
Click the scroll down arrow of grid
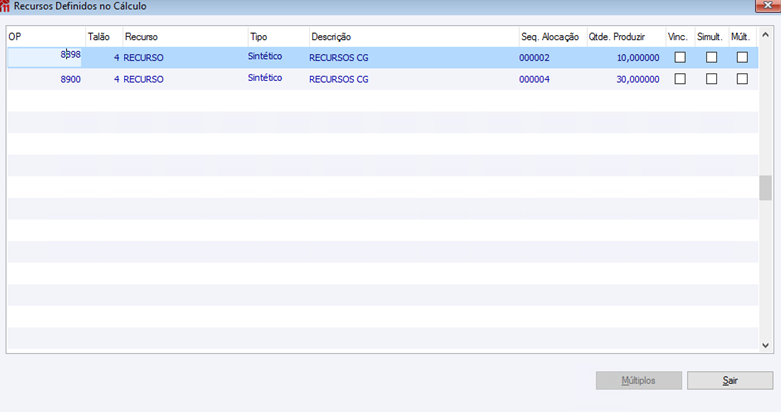pyautogui.click(x=766, y=345)
